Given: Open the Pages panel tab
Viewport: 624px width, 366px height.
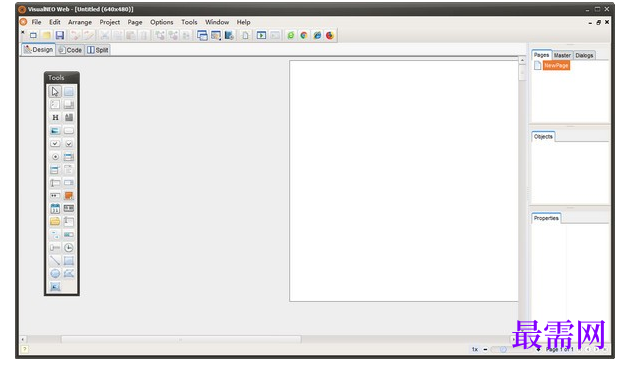Looking at the screenshot, I should point(541,55).
